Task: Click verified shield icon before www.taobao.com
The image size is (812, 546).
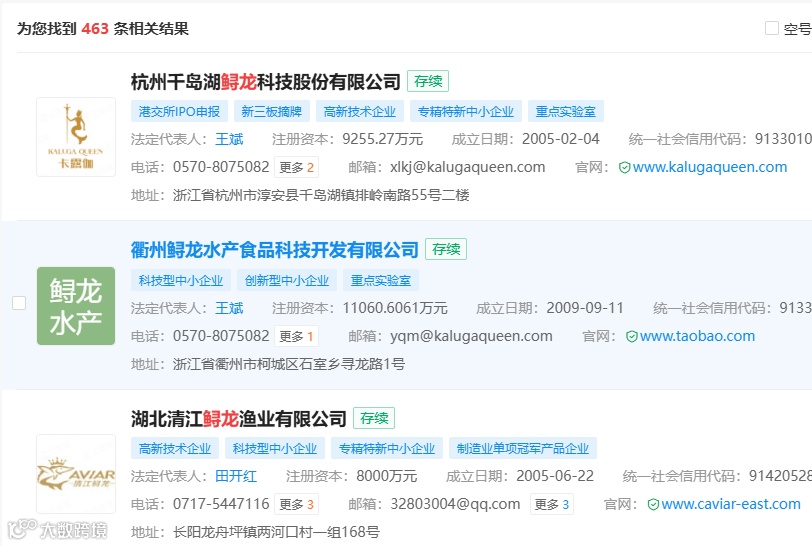Action: point(632,336)
